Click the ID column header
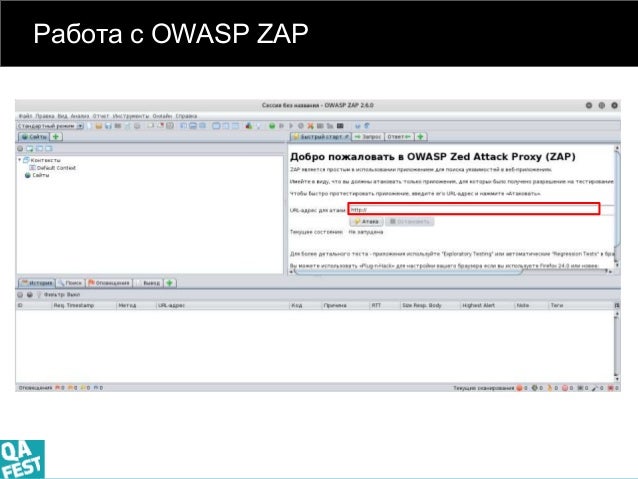638x479 pixels. pyautogui.click(x=34, y=305)
